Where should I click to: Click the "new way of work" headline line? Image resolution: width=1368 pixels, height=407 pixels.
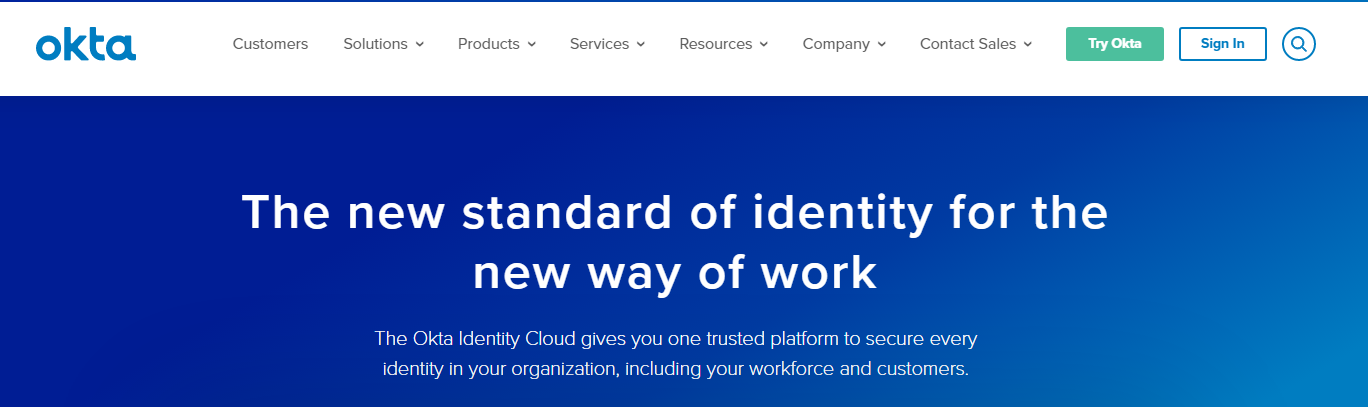(675, 272)
